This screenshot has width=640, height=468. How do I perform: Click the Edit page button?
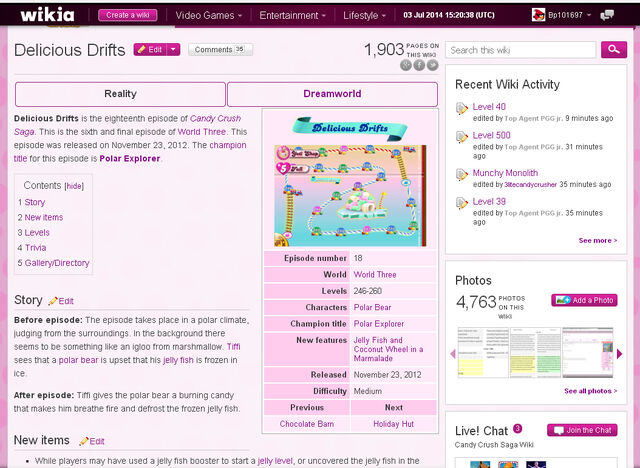[x=151, y=50]
